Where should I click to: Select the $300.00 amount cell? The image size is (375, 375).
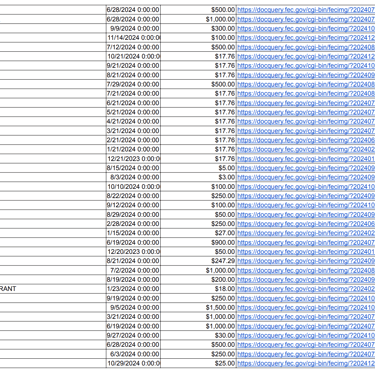(199, 29)
